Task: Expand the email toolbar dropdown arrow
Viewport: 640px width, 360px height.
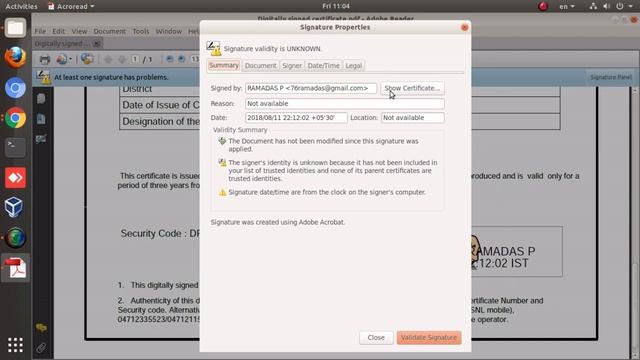Action: point(71,60)
